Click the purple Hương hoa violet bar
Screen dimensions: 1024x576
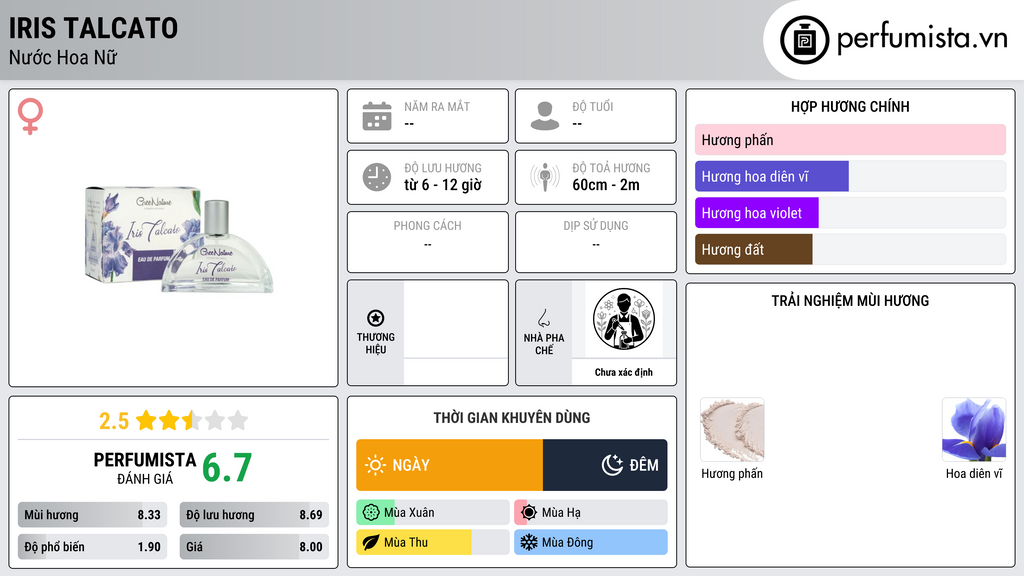[x=757, y=213]
